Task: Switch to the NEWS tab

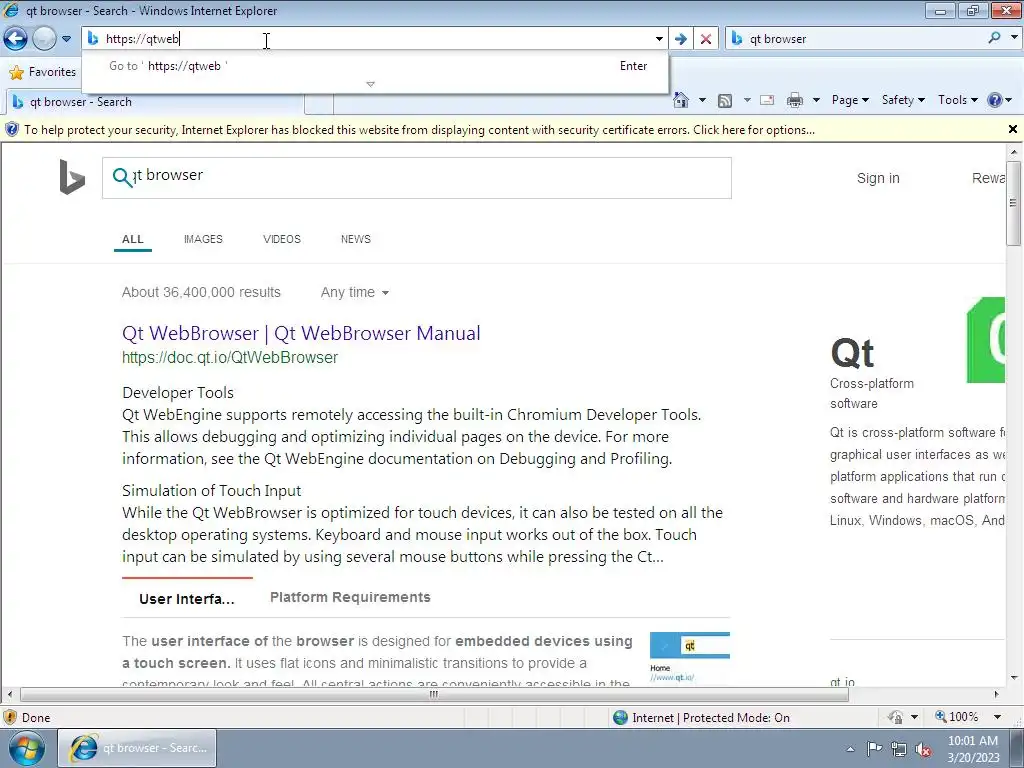Action: [x=356, y=239]
